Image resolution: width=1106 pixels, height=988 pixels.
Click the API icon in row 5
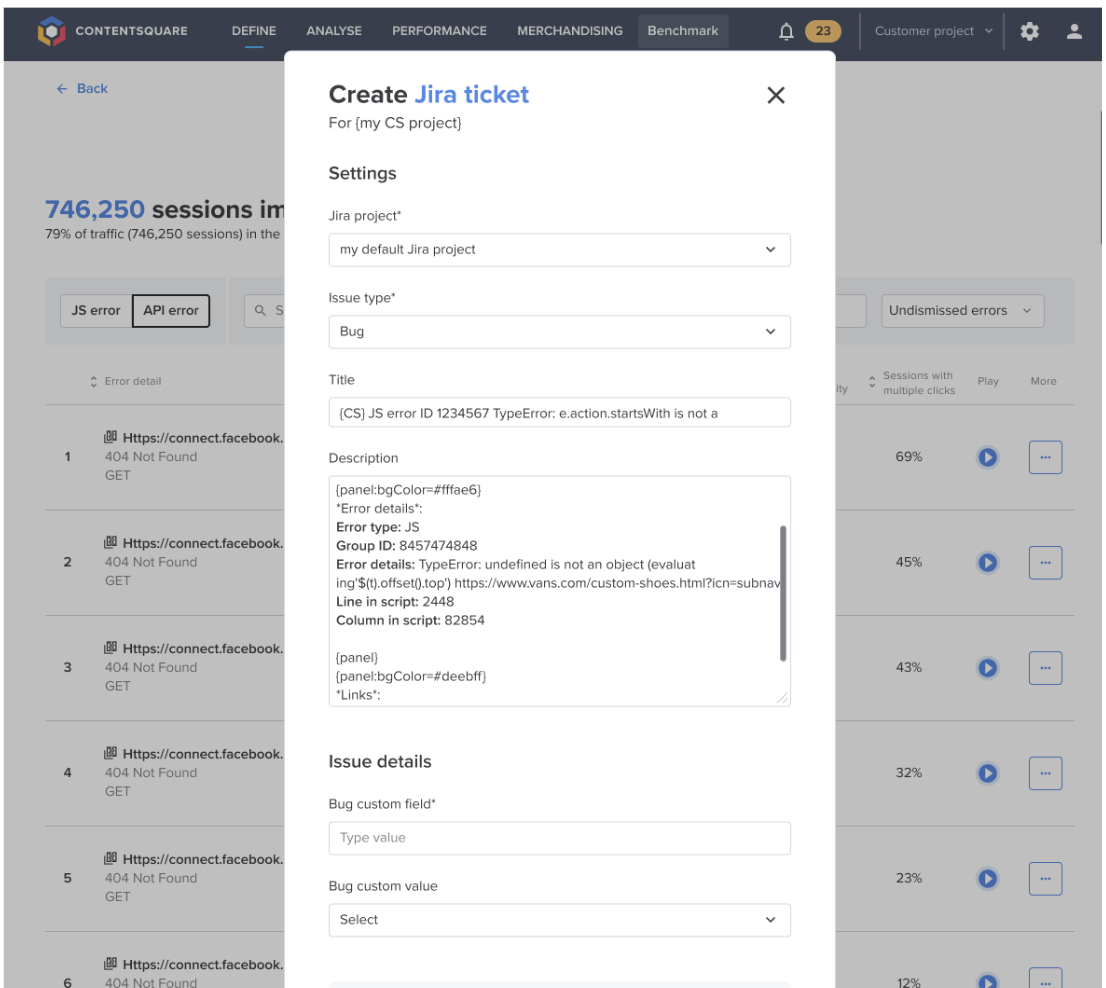click(111, 858)
